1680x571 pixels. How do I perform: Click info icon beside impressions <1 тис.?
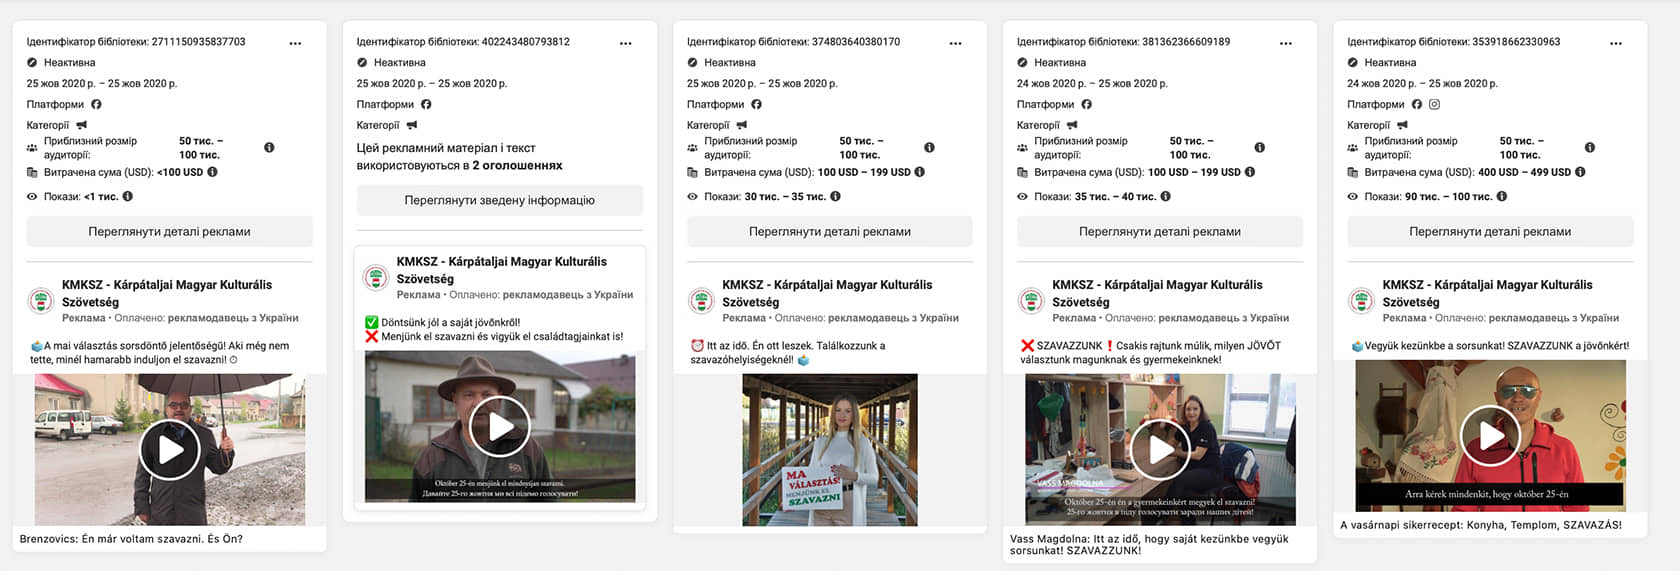pos(128,196)
